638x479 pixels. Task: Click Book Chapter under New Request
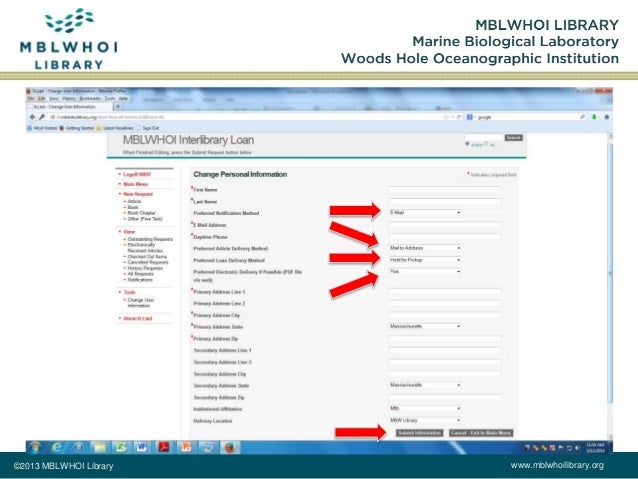(141, 213)
